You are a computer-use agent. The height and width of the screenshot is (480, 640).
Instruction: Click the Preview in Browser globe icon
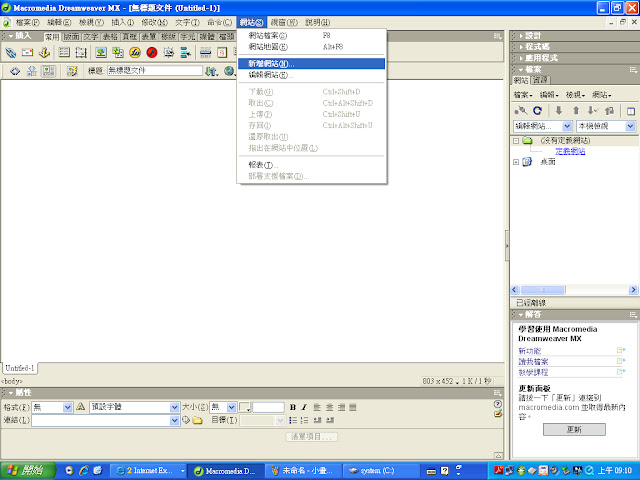click(229, 71)
